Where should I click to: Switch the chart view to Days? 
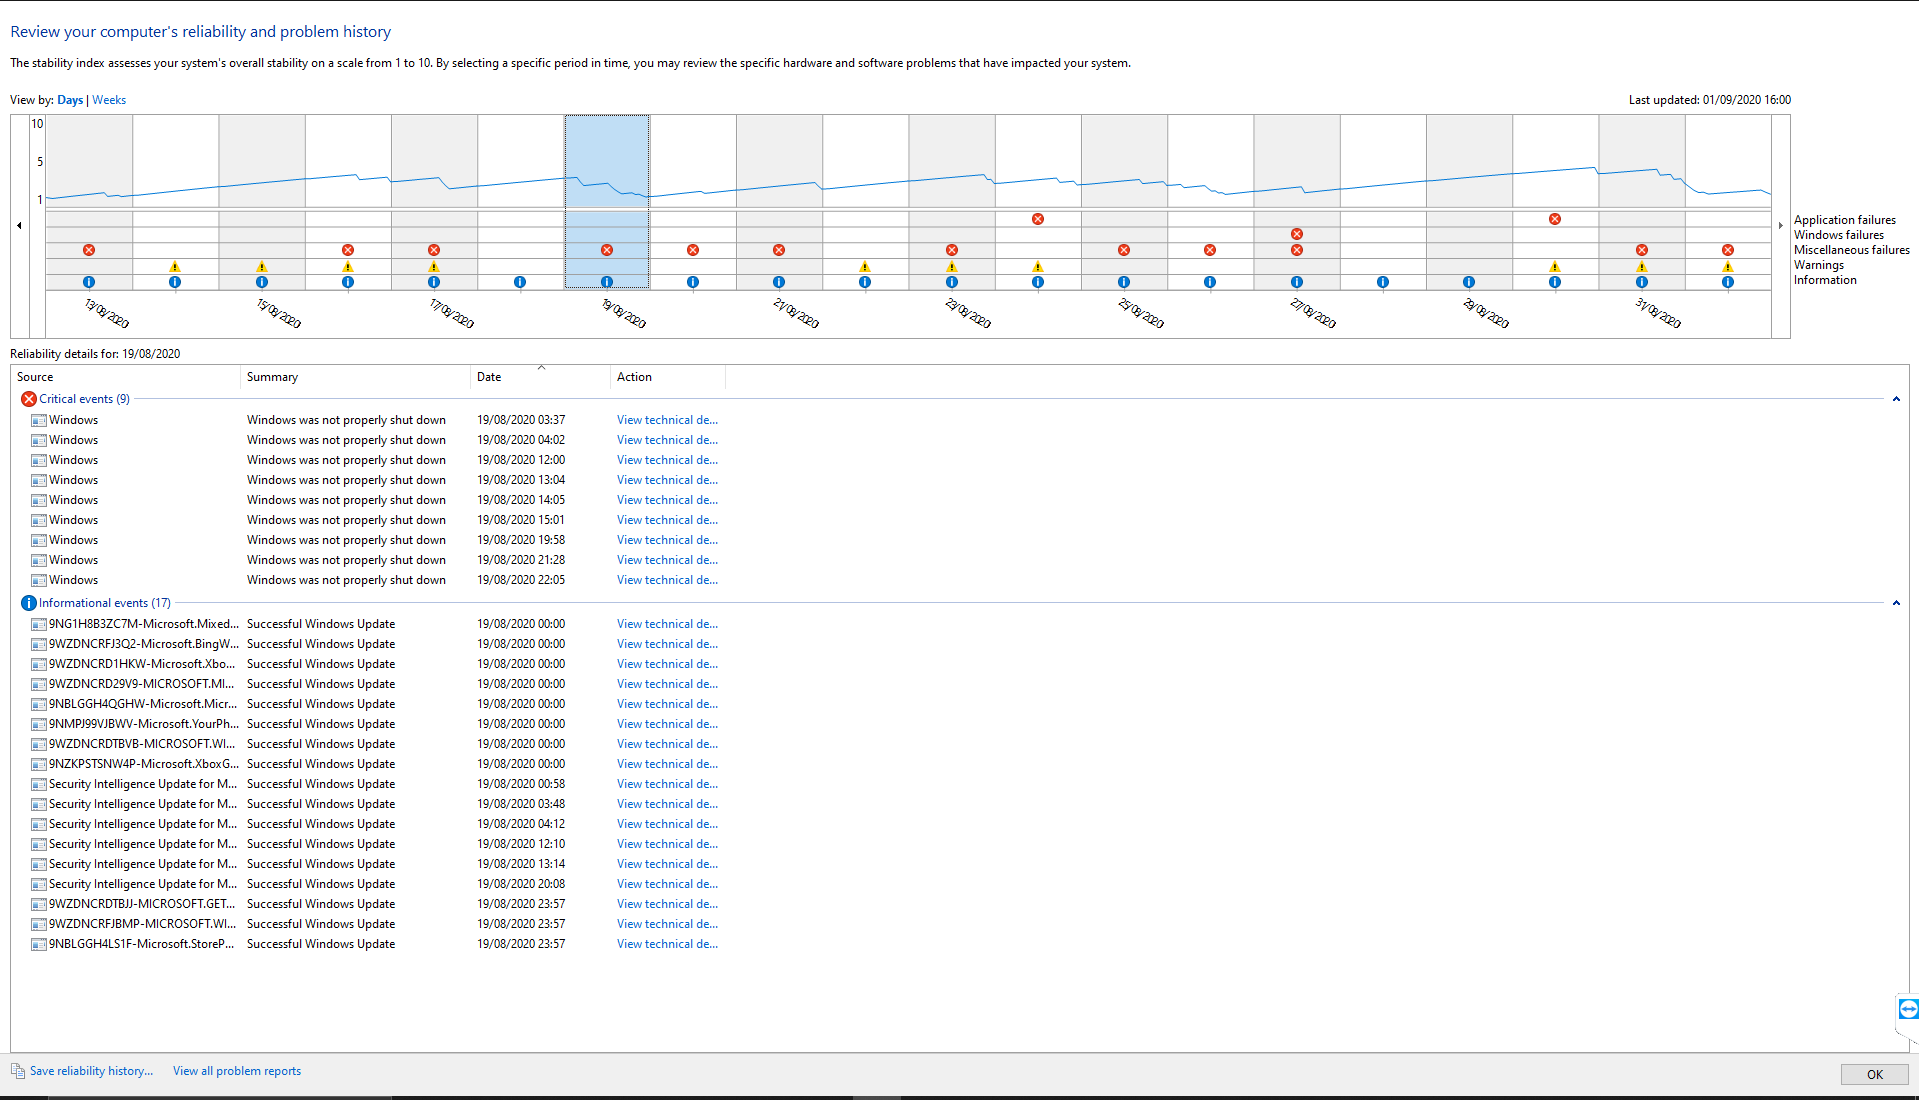pos(70,100)
